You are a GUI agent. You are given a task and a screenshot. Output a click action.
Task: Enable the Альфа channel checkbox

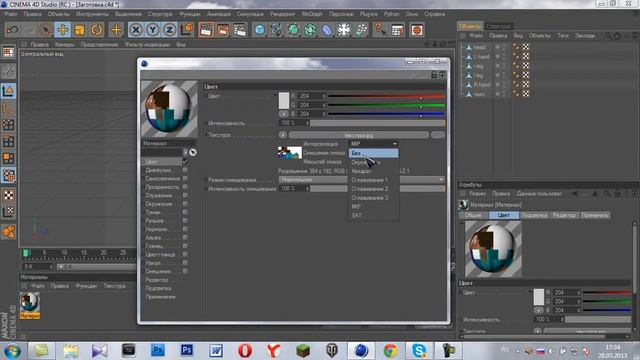[x=185, y=238]
